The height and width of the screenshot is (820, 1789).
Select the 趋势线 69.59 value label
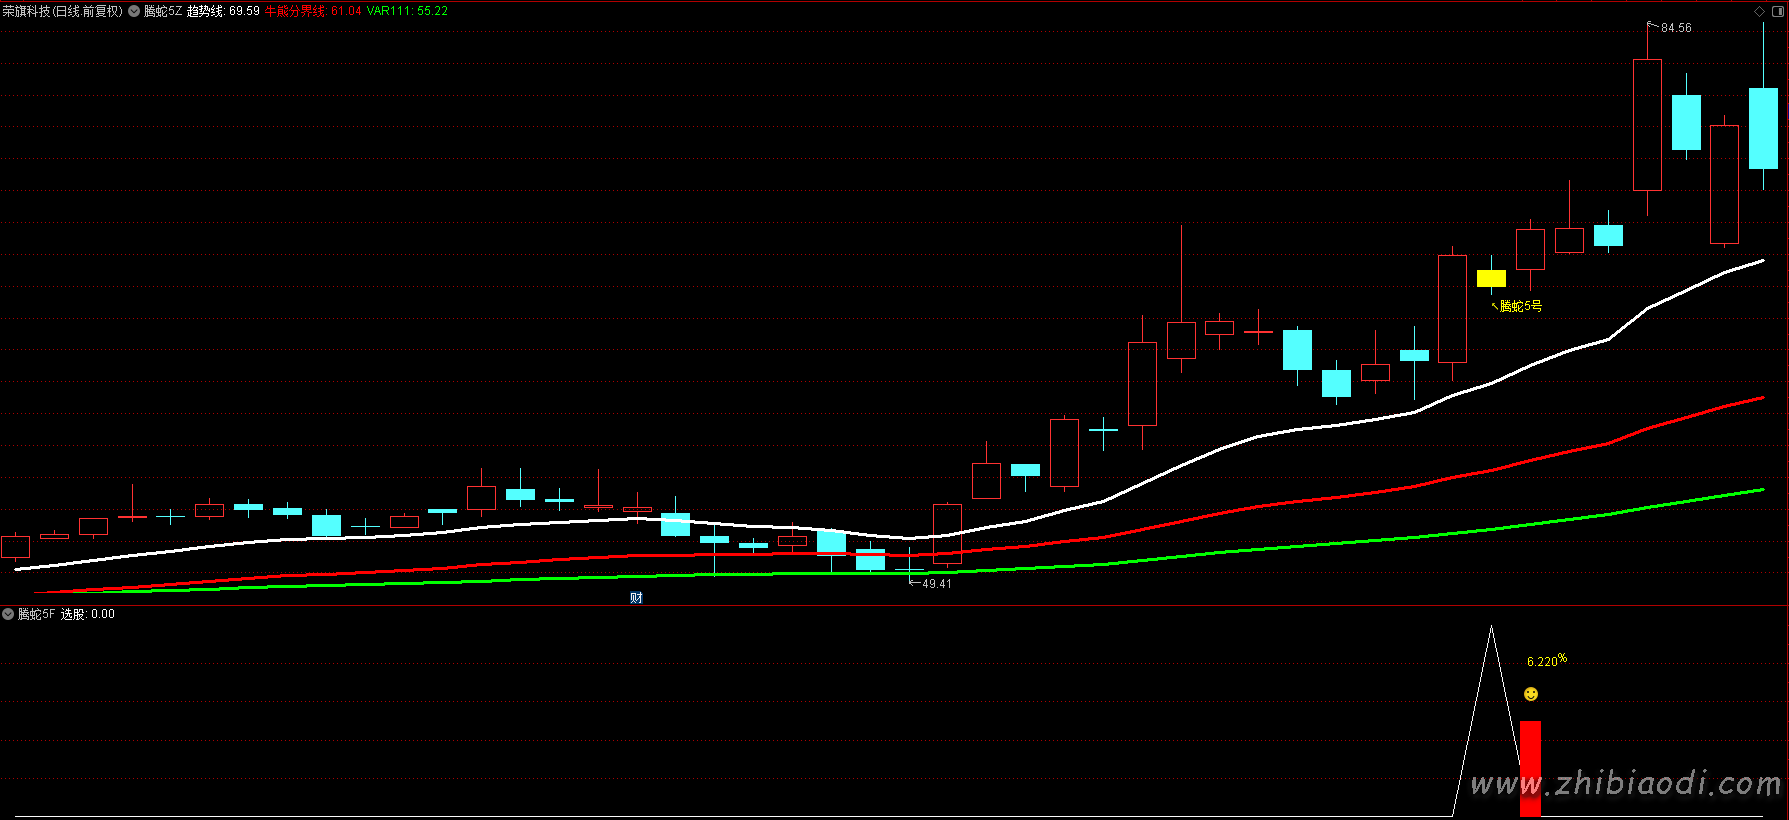223,11
